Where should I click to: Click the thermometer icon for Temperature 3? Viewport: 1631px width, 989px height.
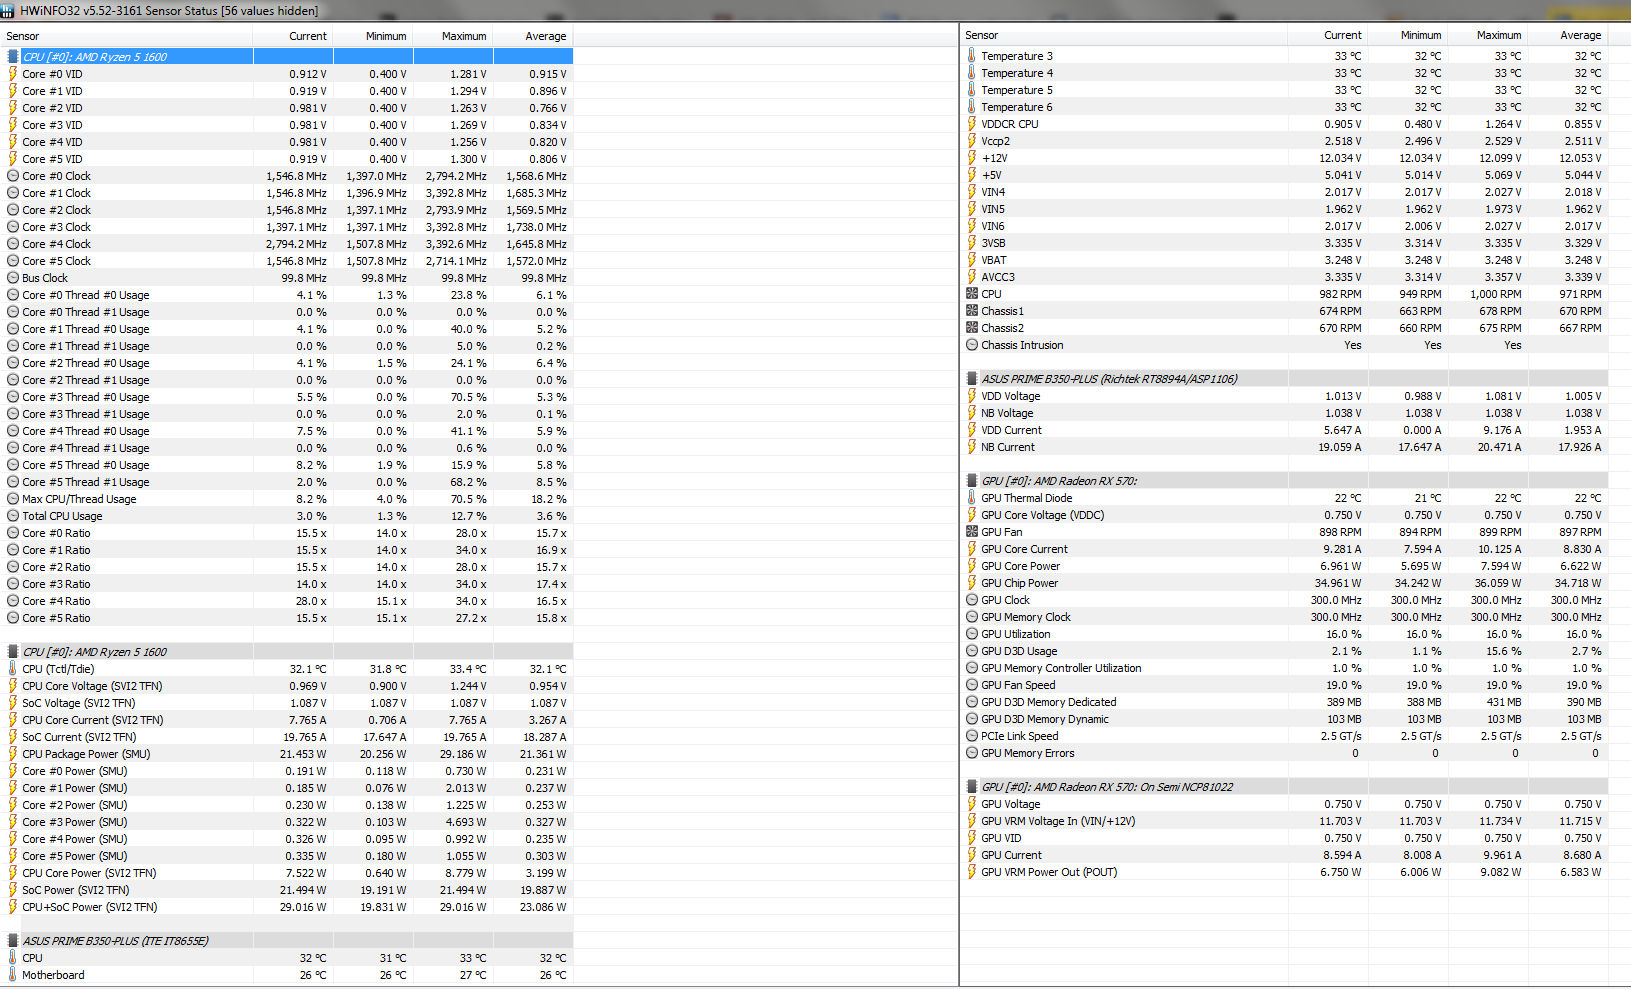point(972,56)
